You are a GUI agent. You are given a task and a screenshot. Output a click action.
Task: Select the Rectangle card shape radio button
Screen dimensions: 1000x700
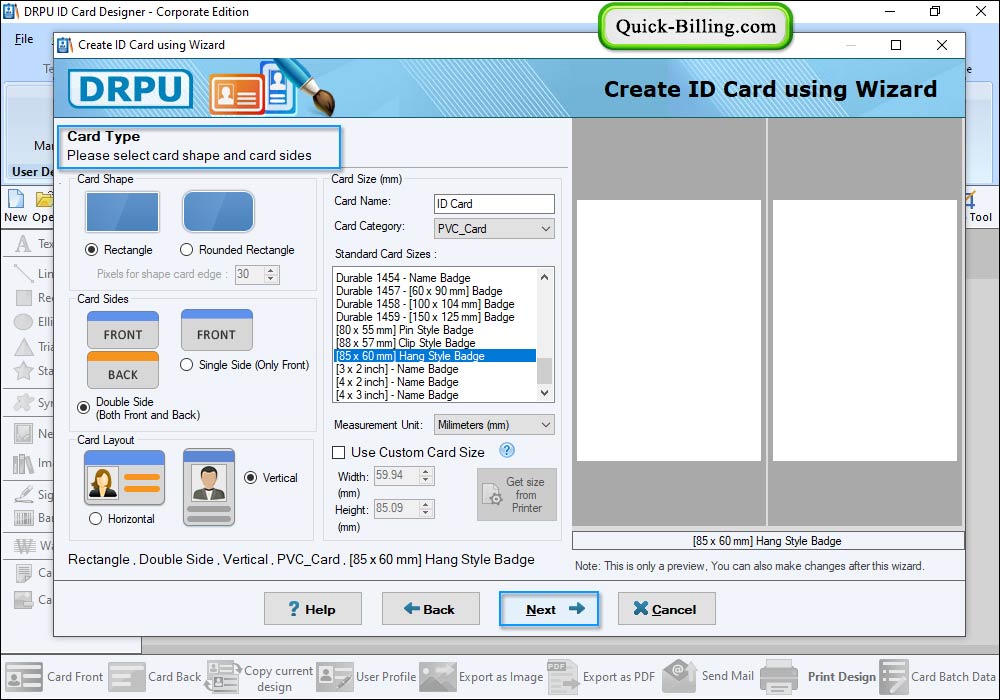click(x=91, y=250)
